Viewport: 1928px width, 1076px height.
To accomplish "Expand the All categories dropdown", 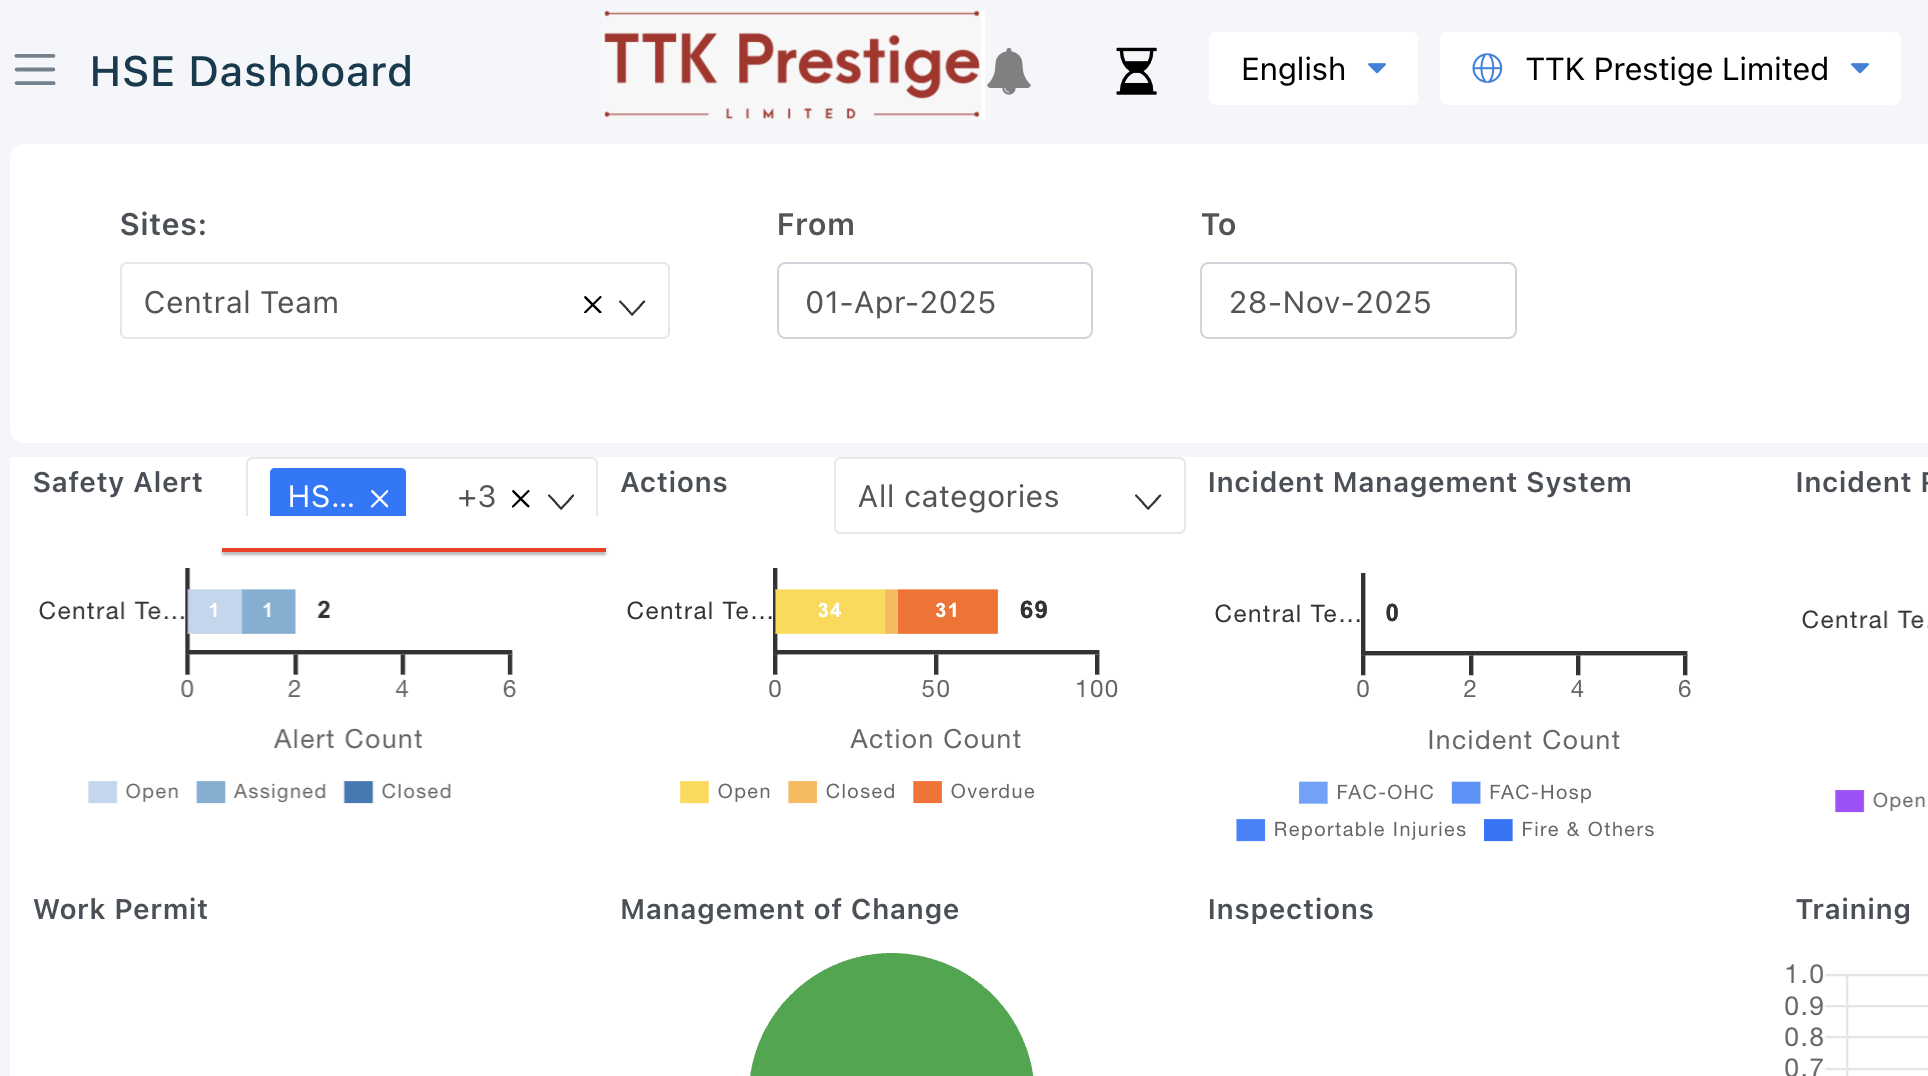I will (x=1148, y=500).
